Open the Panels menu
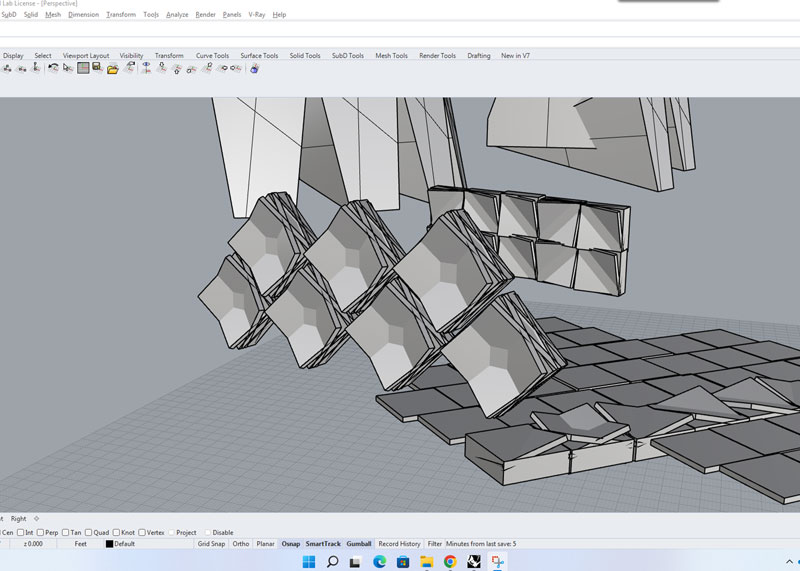Viewport: 800px width, 571px height. 232,14
